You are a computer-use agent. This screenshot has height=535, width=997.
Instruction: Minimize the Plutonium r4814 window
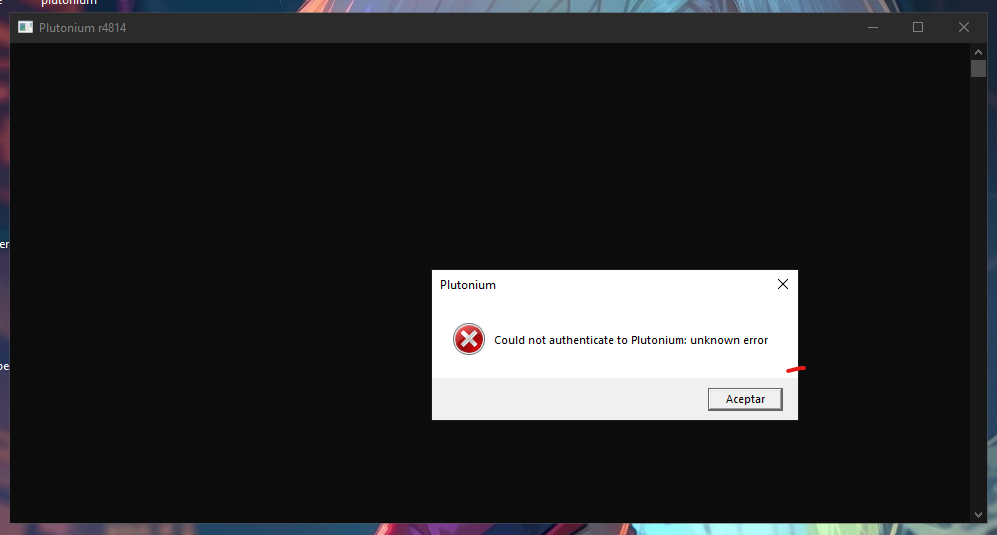click(x=872, y=27)
